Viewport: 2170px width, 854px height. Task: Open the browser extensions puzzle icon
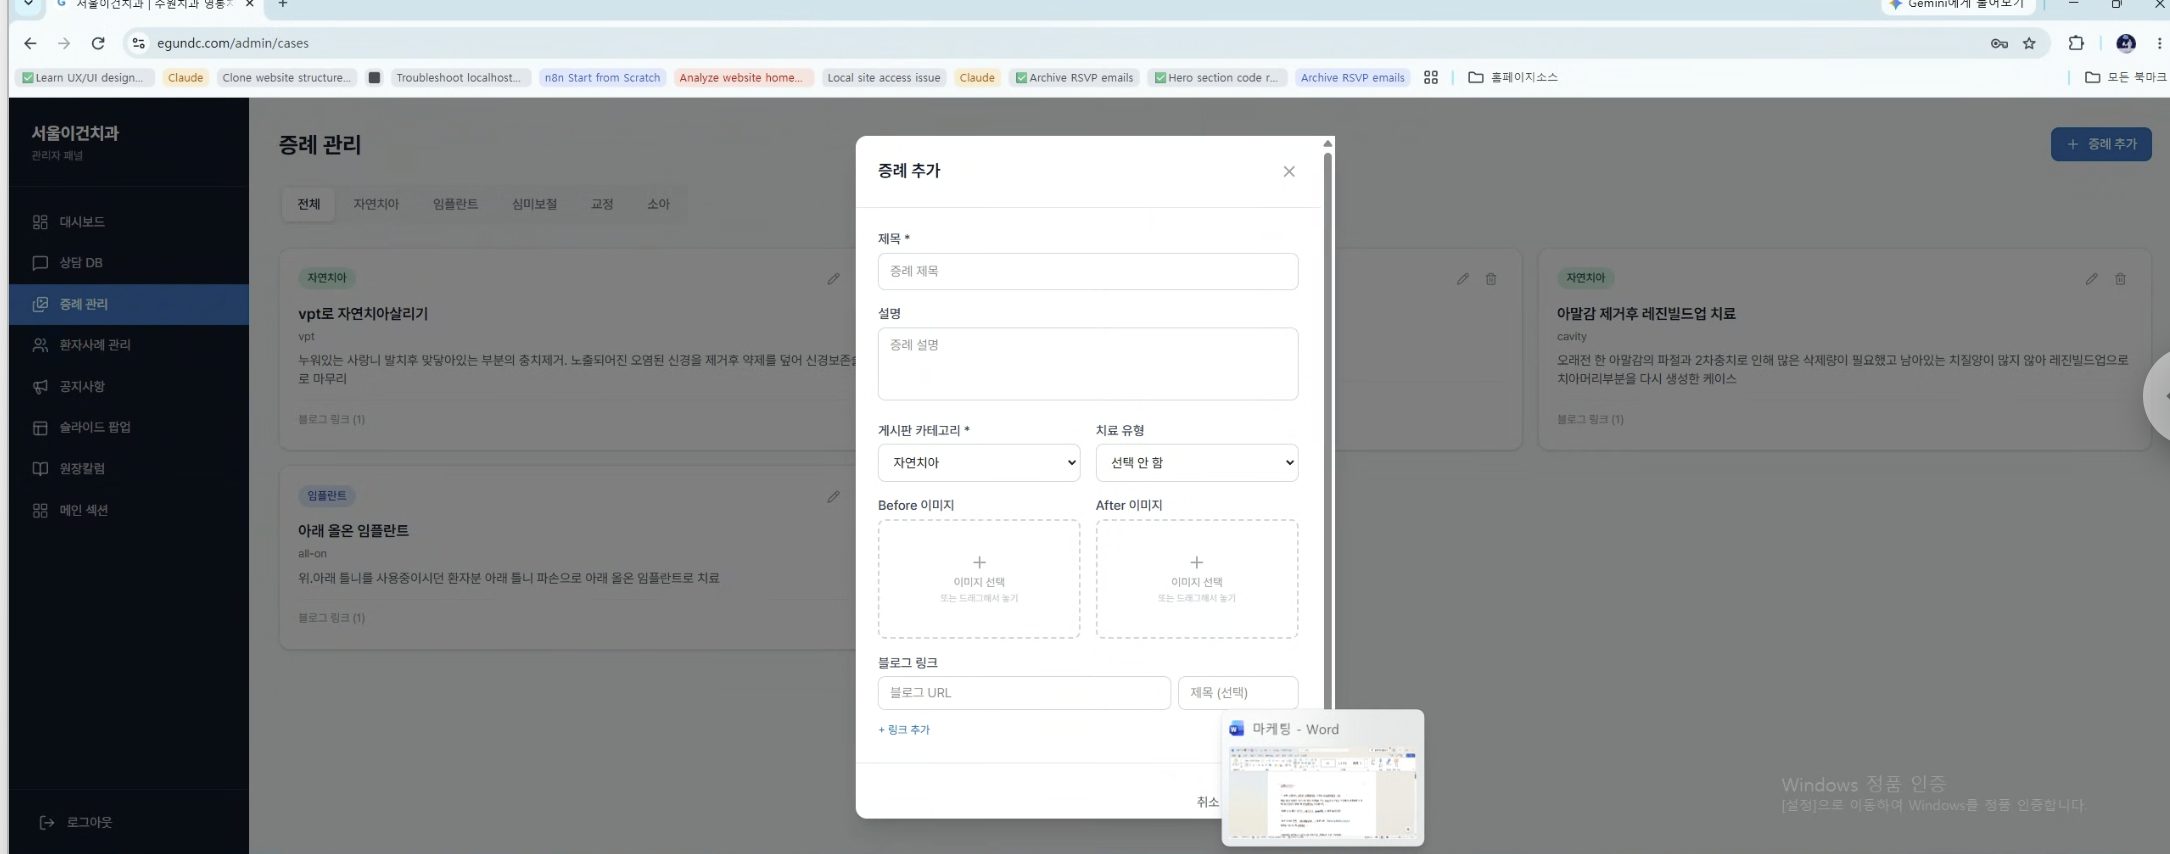pos(2076,43)
